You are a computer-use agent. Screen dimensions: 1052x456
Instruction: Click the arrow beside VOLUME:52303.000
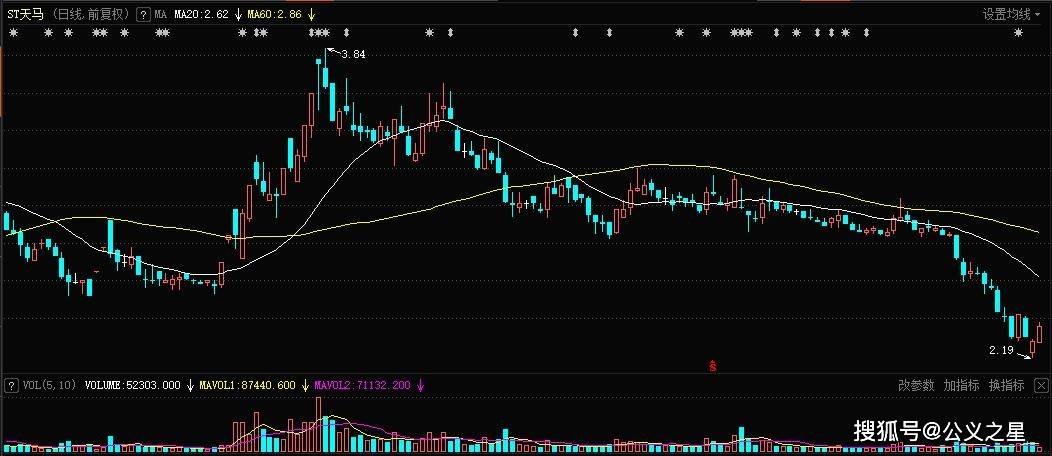coord(190,385)
